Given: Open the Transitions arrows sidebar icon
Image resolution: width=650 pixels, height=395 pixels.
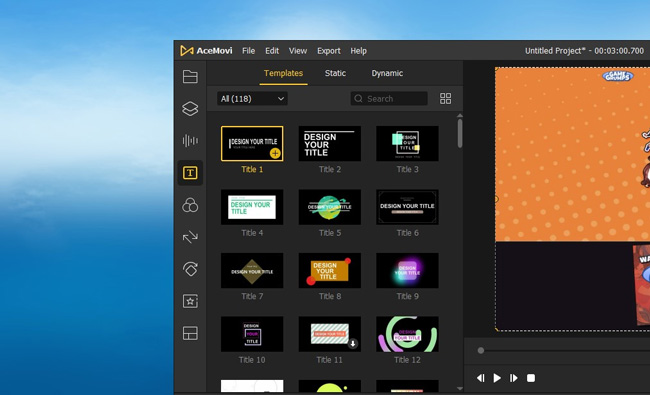Looking at the screenshot, I should click(x=190, y=237).
